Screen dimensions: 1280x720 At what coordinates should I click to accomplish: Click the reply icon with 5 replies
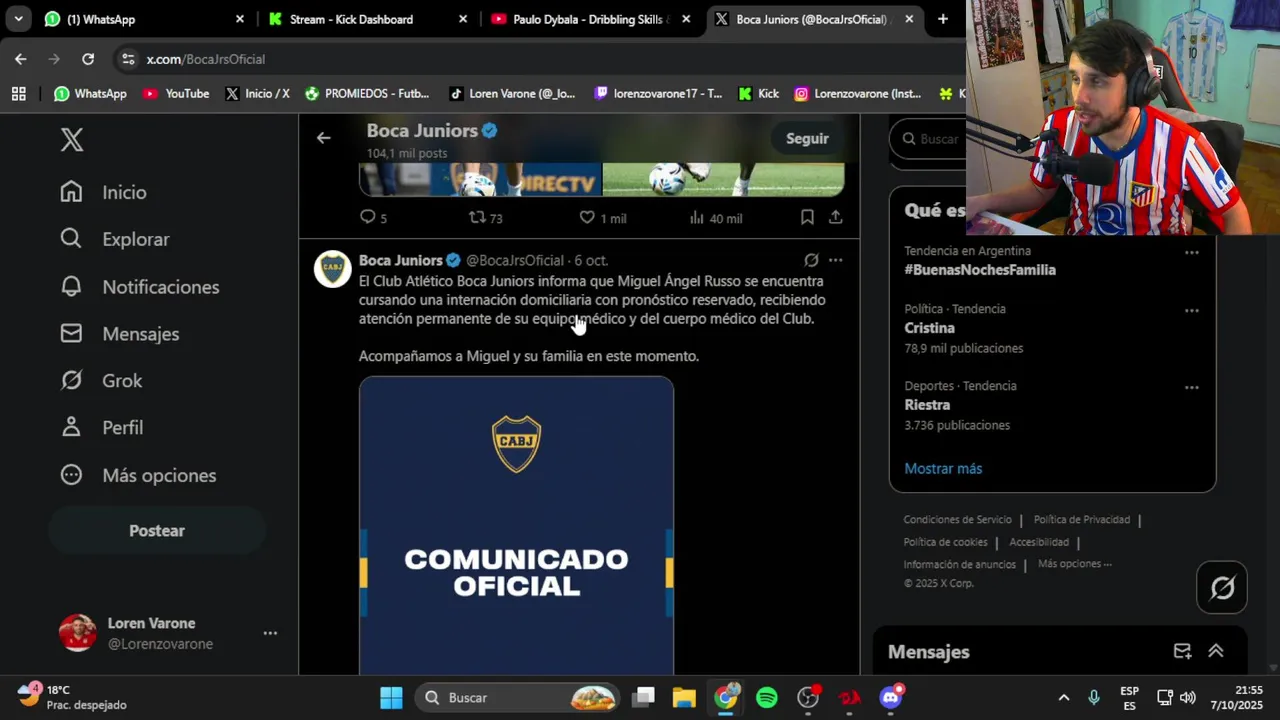tap(367, 217)
